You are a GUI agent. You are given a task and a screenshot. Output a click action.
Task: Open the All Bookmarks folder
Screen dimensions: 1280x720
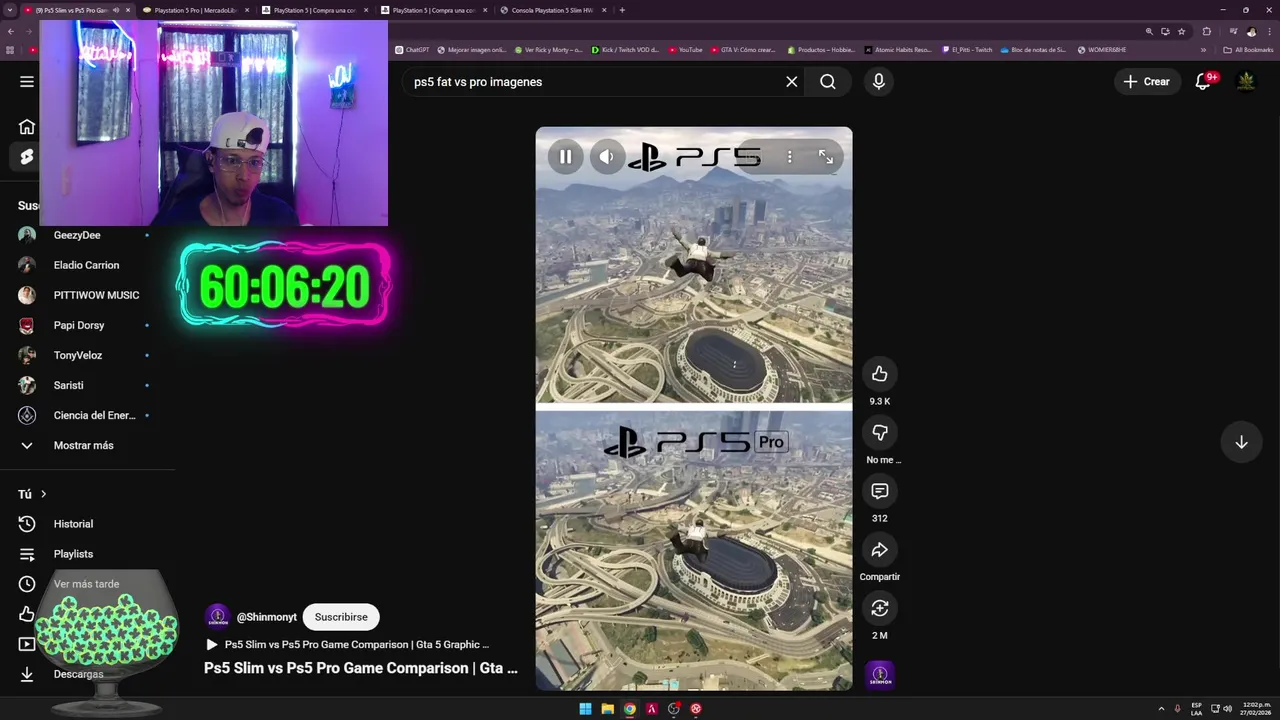1248,49
